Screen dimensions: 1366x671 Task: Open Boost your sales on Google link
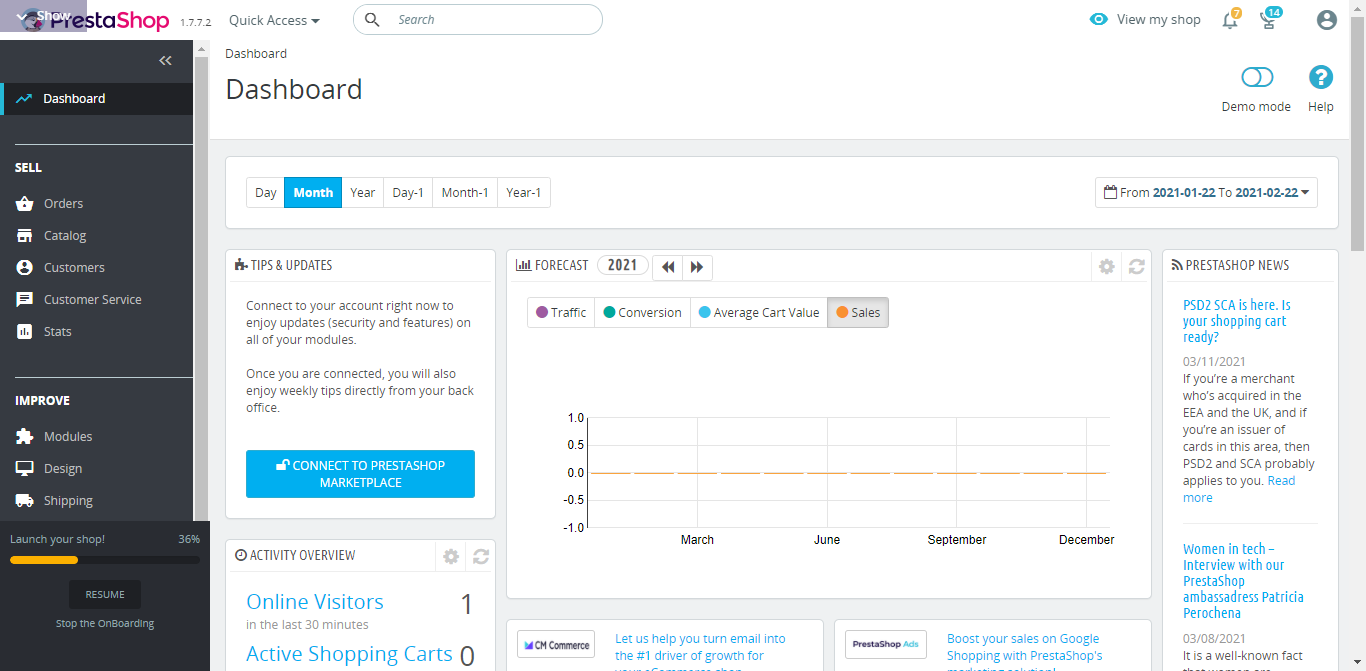pos(1025,652)
